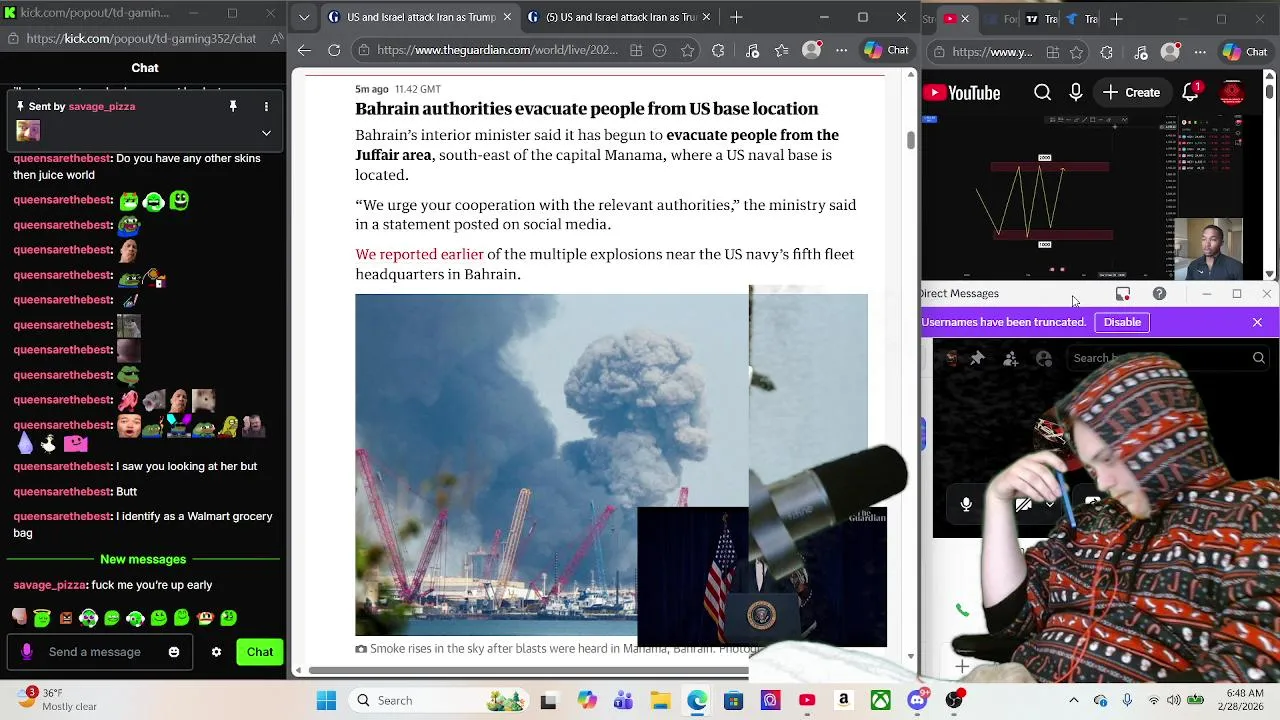Screen dimensions: 1280x720
Task: Dismiss the truncated usernames banner
Action: pyautogui.click(x=1257, y=322)
